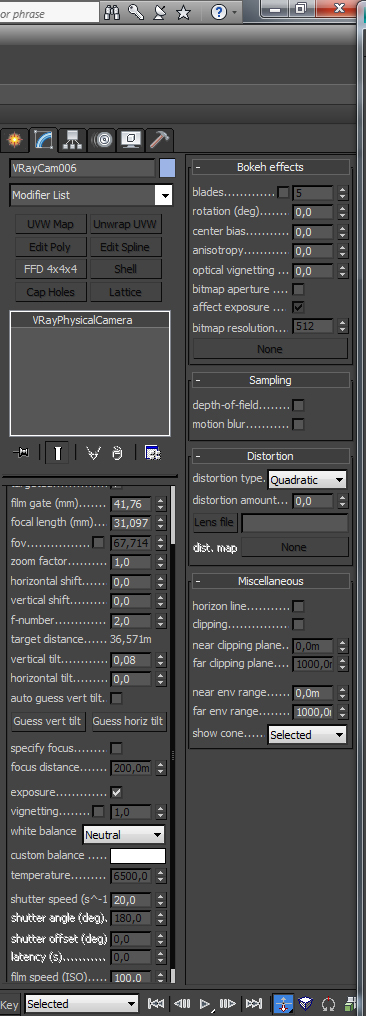
Task: Go to Previous Frame button
Action: click(x=182, y=1004)
